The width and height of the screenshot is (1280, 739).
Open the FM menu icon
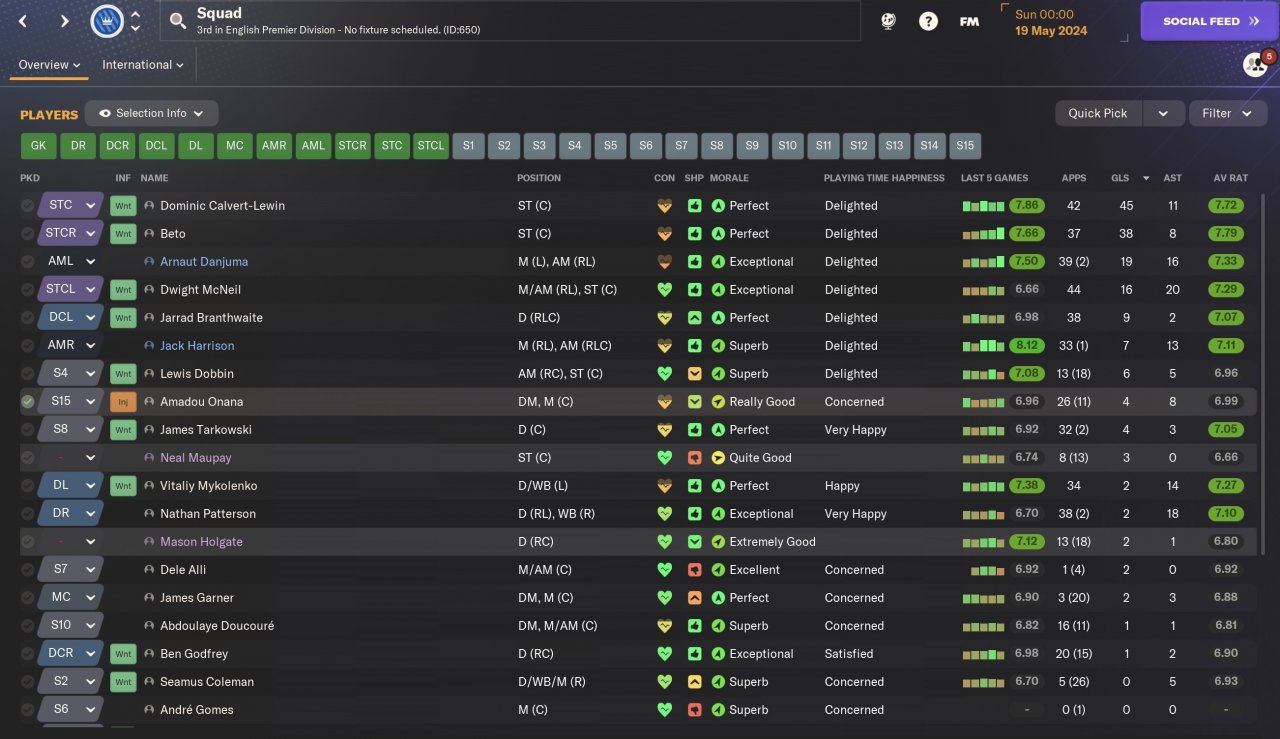(x=968, y=21)
